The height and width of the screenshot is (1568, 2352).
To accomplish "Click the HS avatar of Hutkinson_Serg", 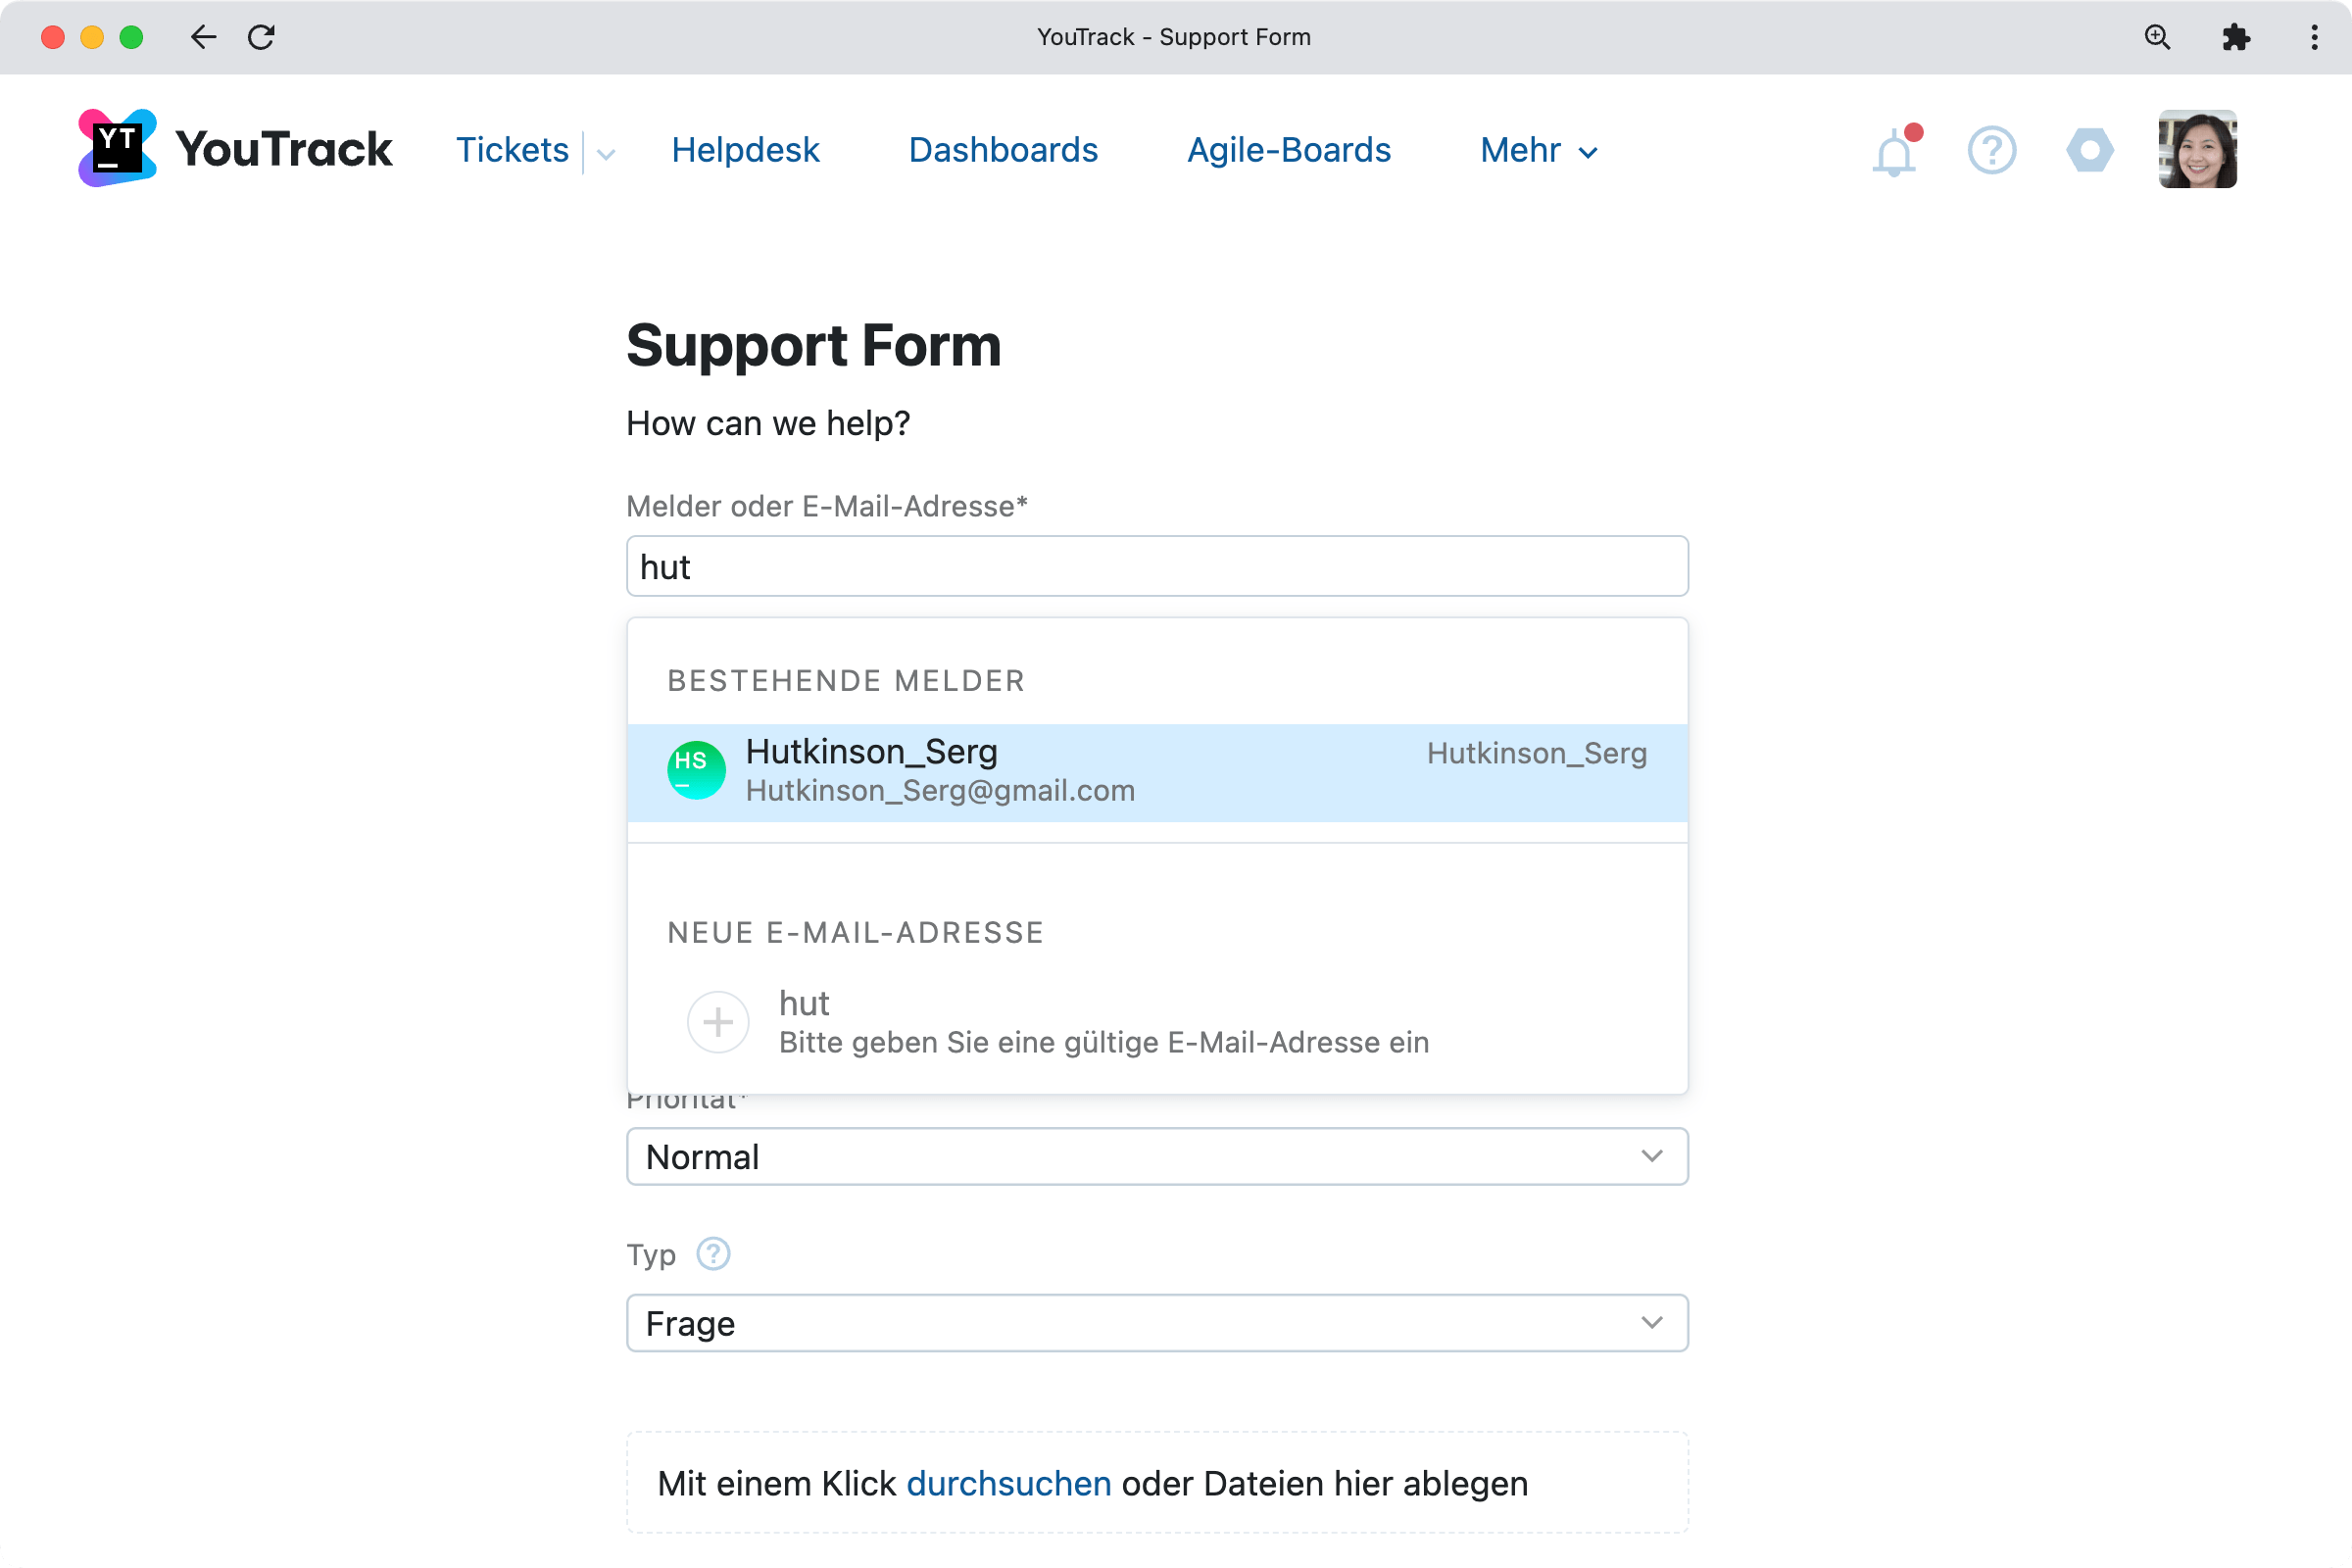I will [x=695, y=770].
